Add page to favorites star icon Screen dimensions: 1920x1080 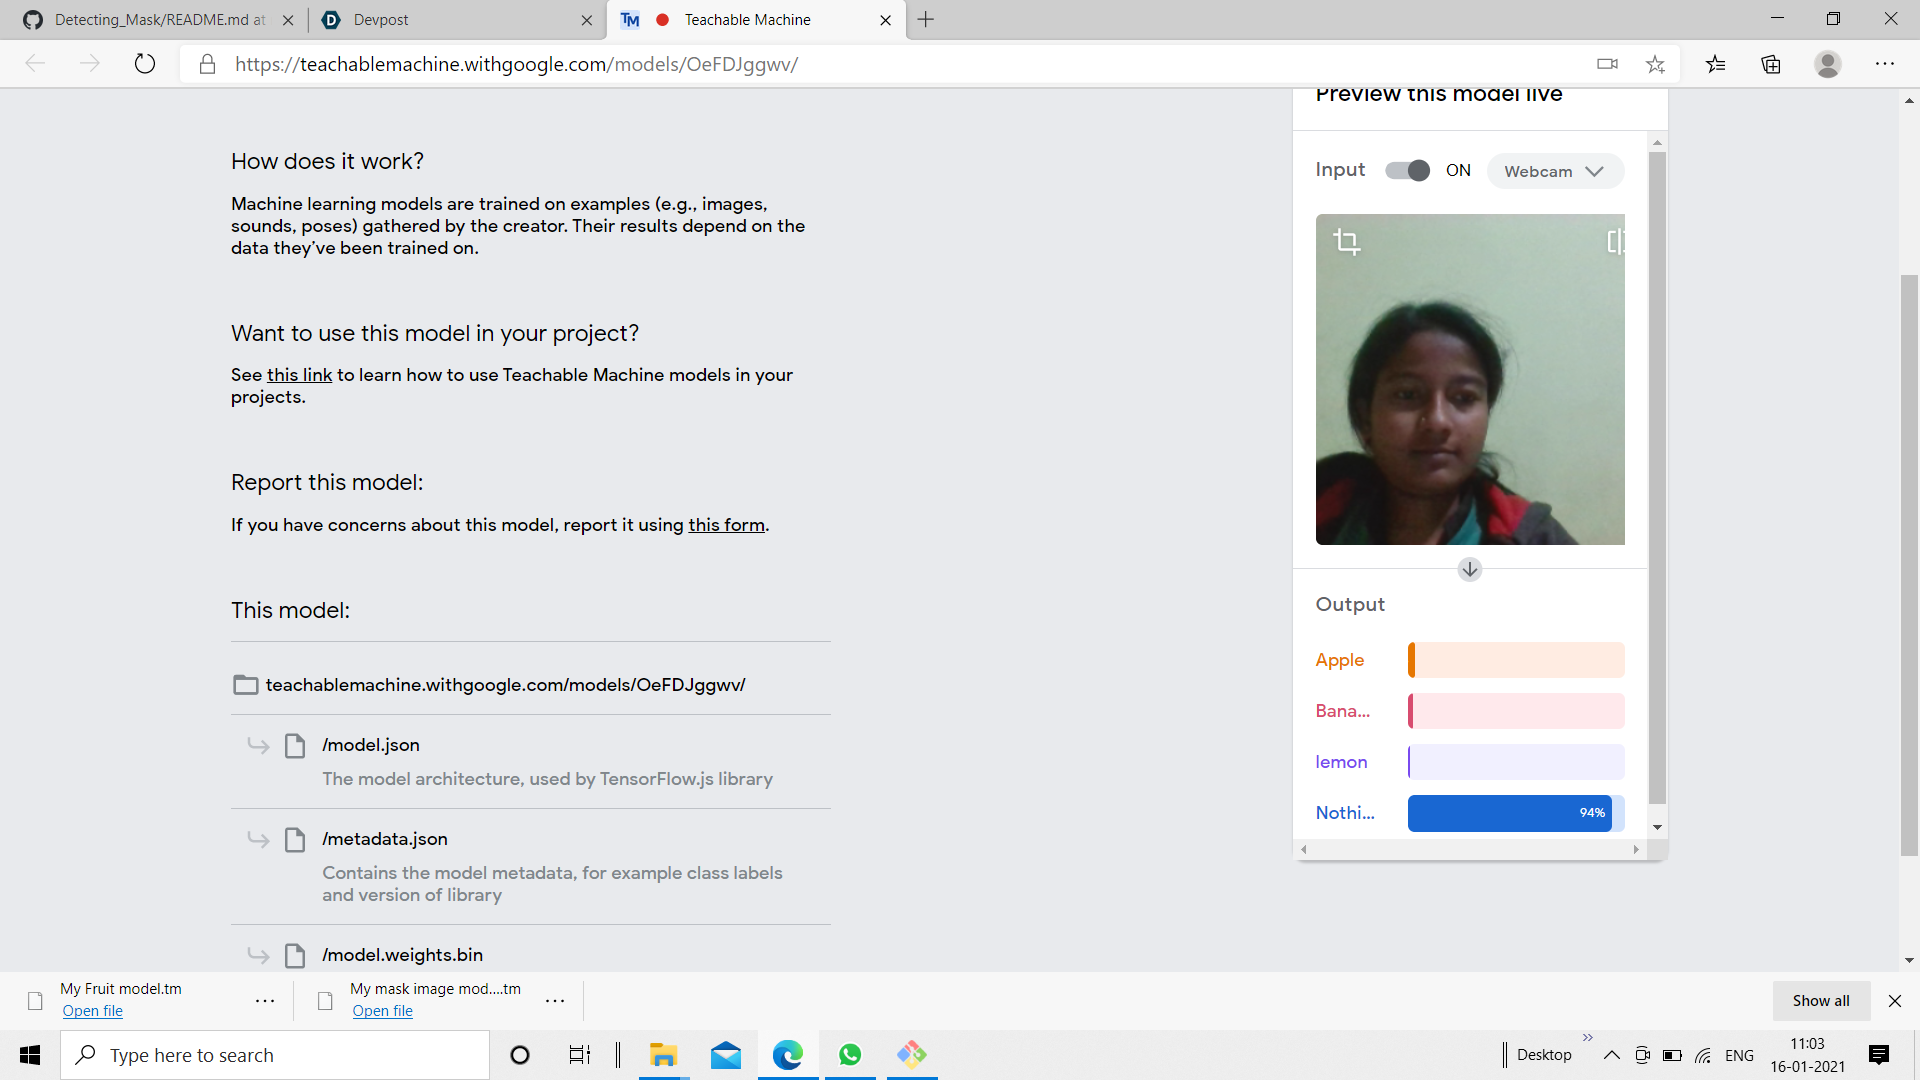(1655, 64)
